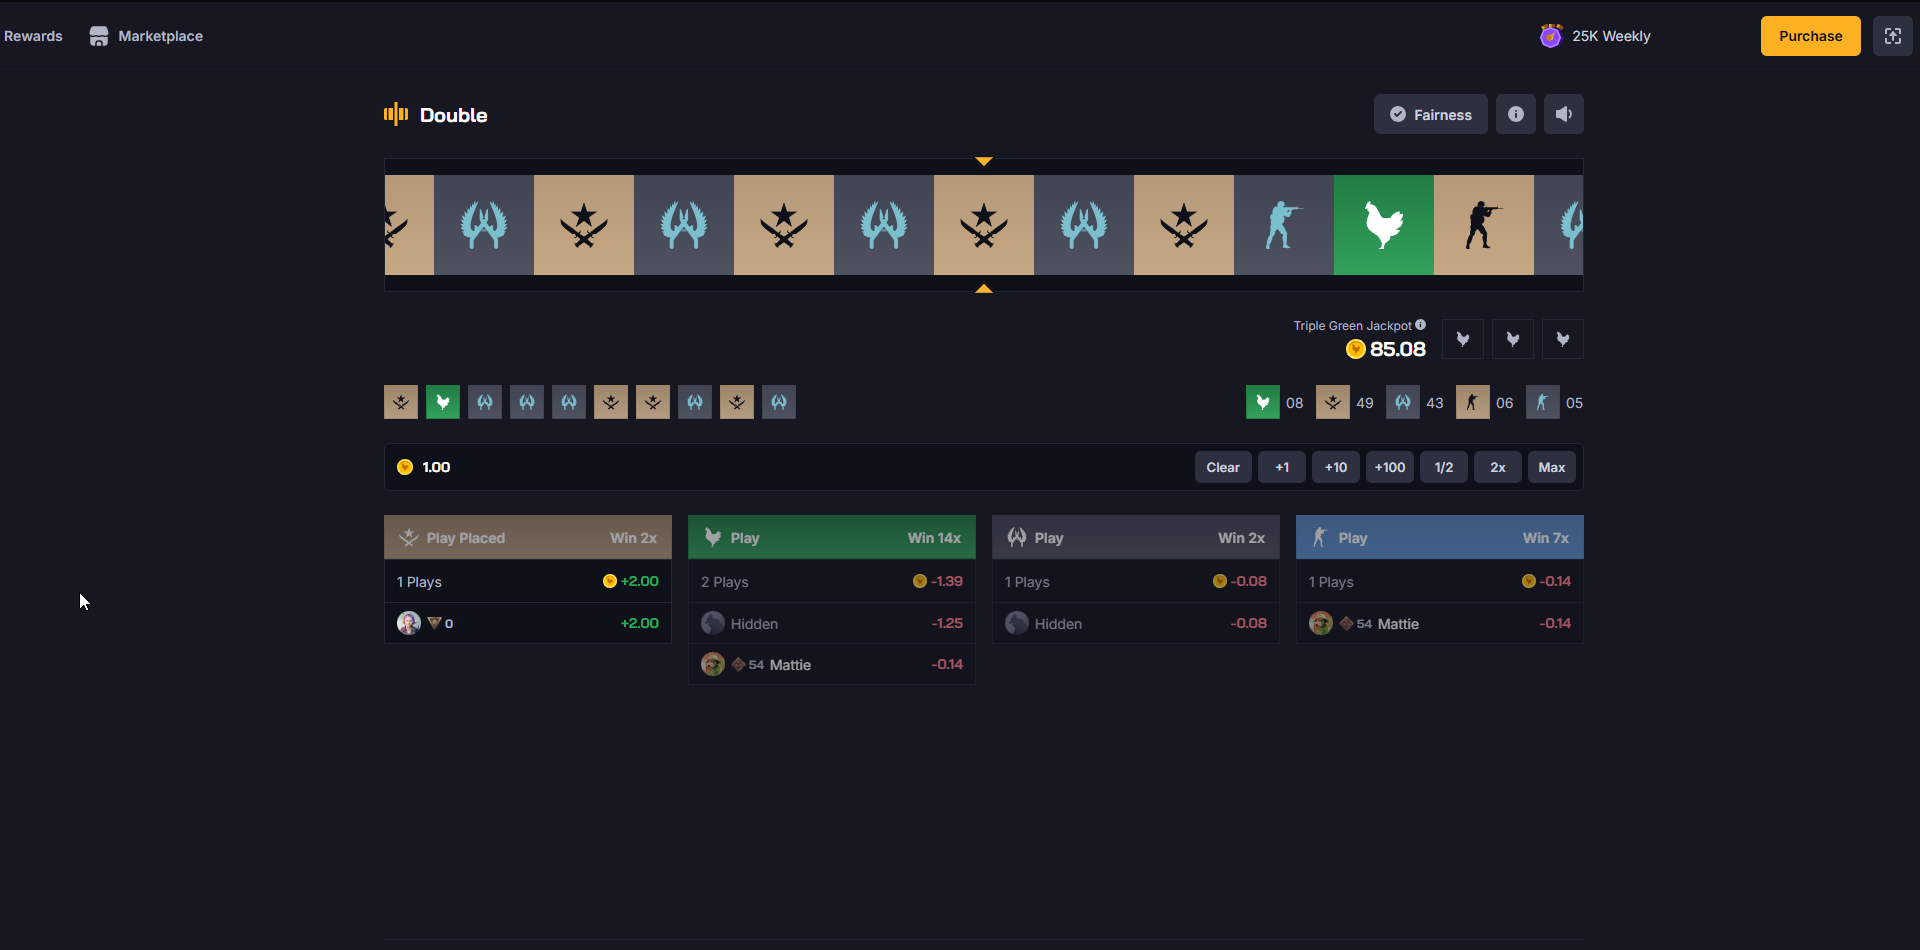
Task: Click the last Triple Green Jackpot chicken slot
Action: 1563,339
